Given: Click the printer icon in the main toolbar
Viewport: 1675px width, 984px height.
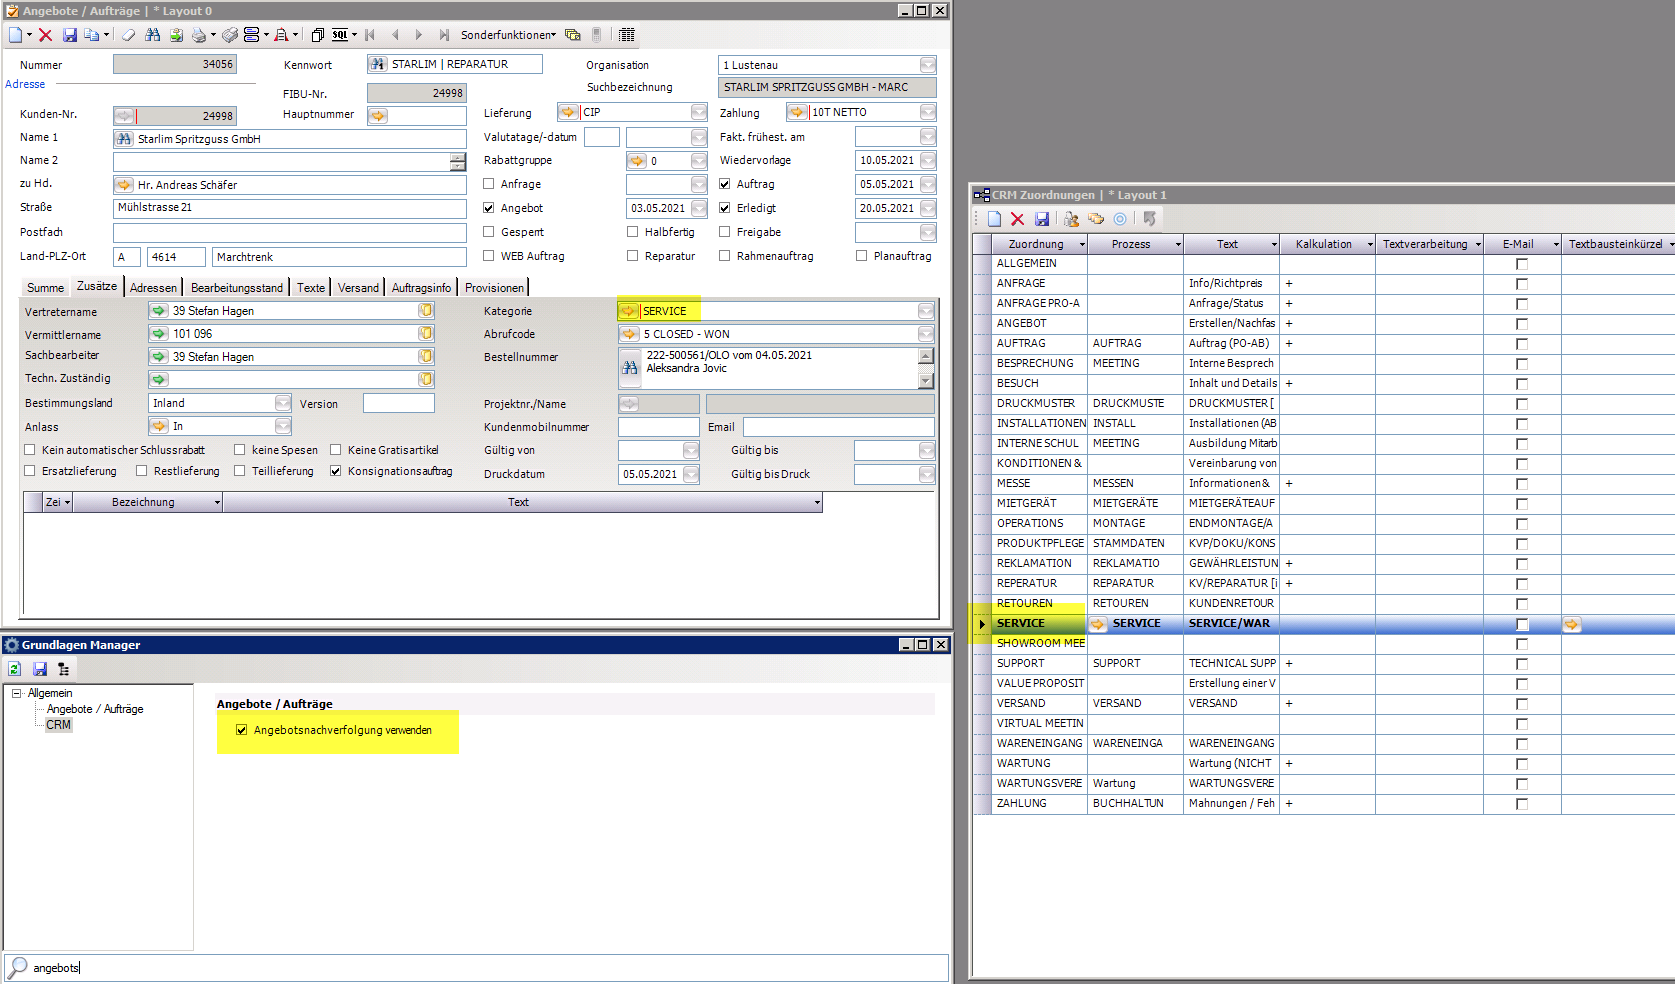Looking at the screenshot, I should [x=199, y=35].
